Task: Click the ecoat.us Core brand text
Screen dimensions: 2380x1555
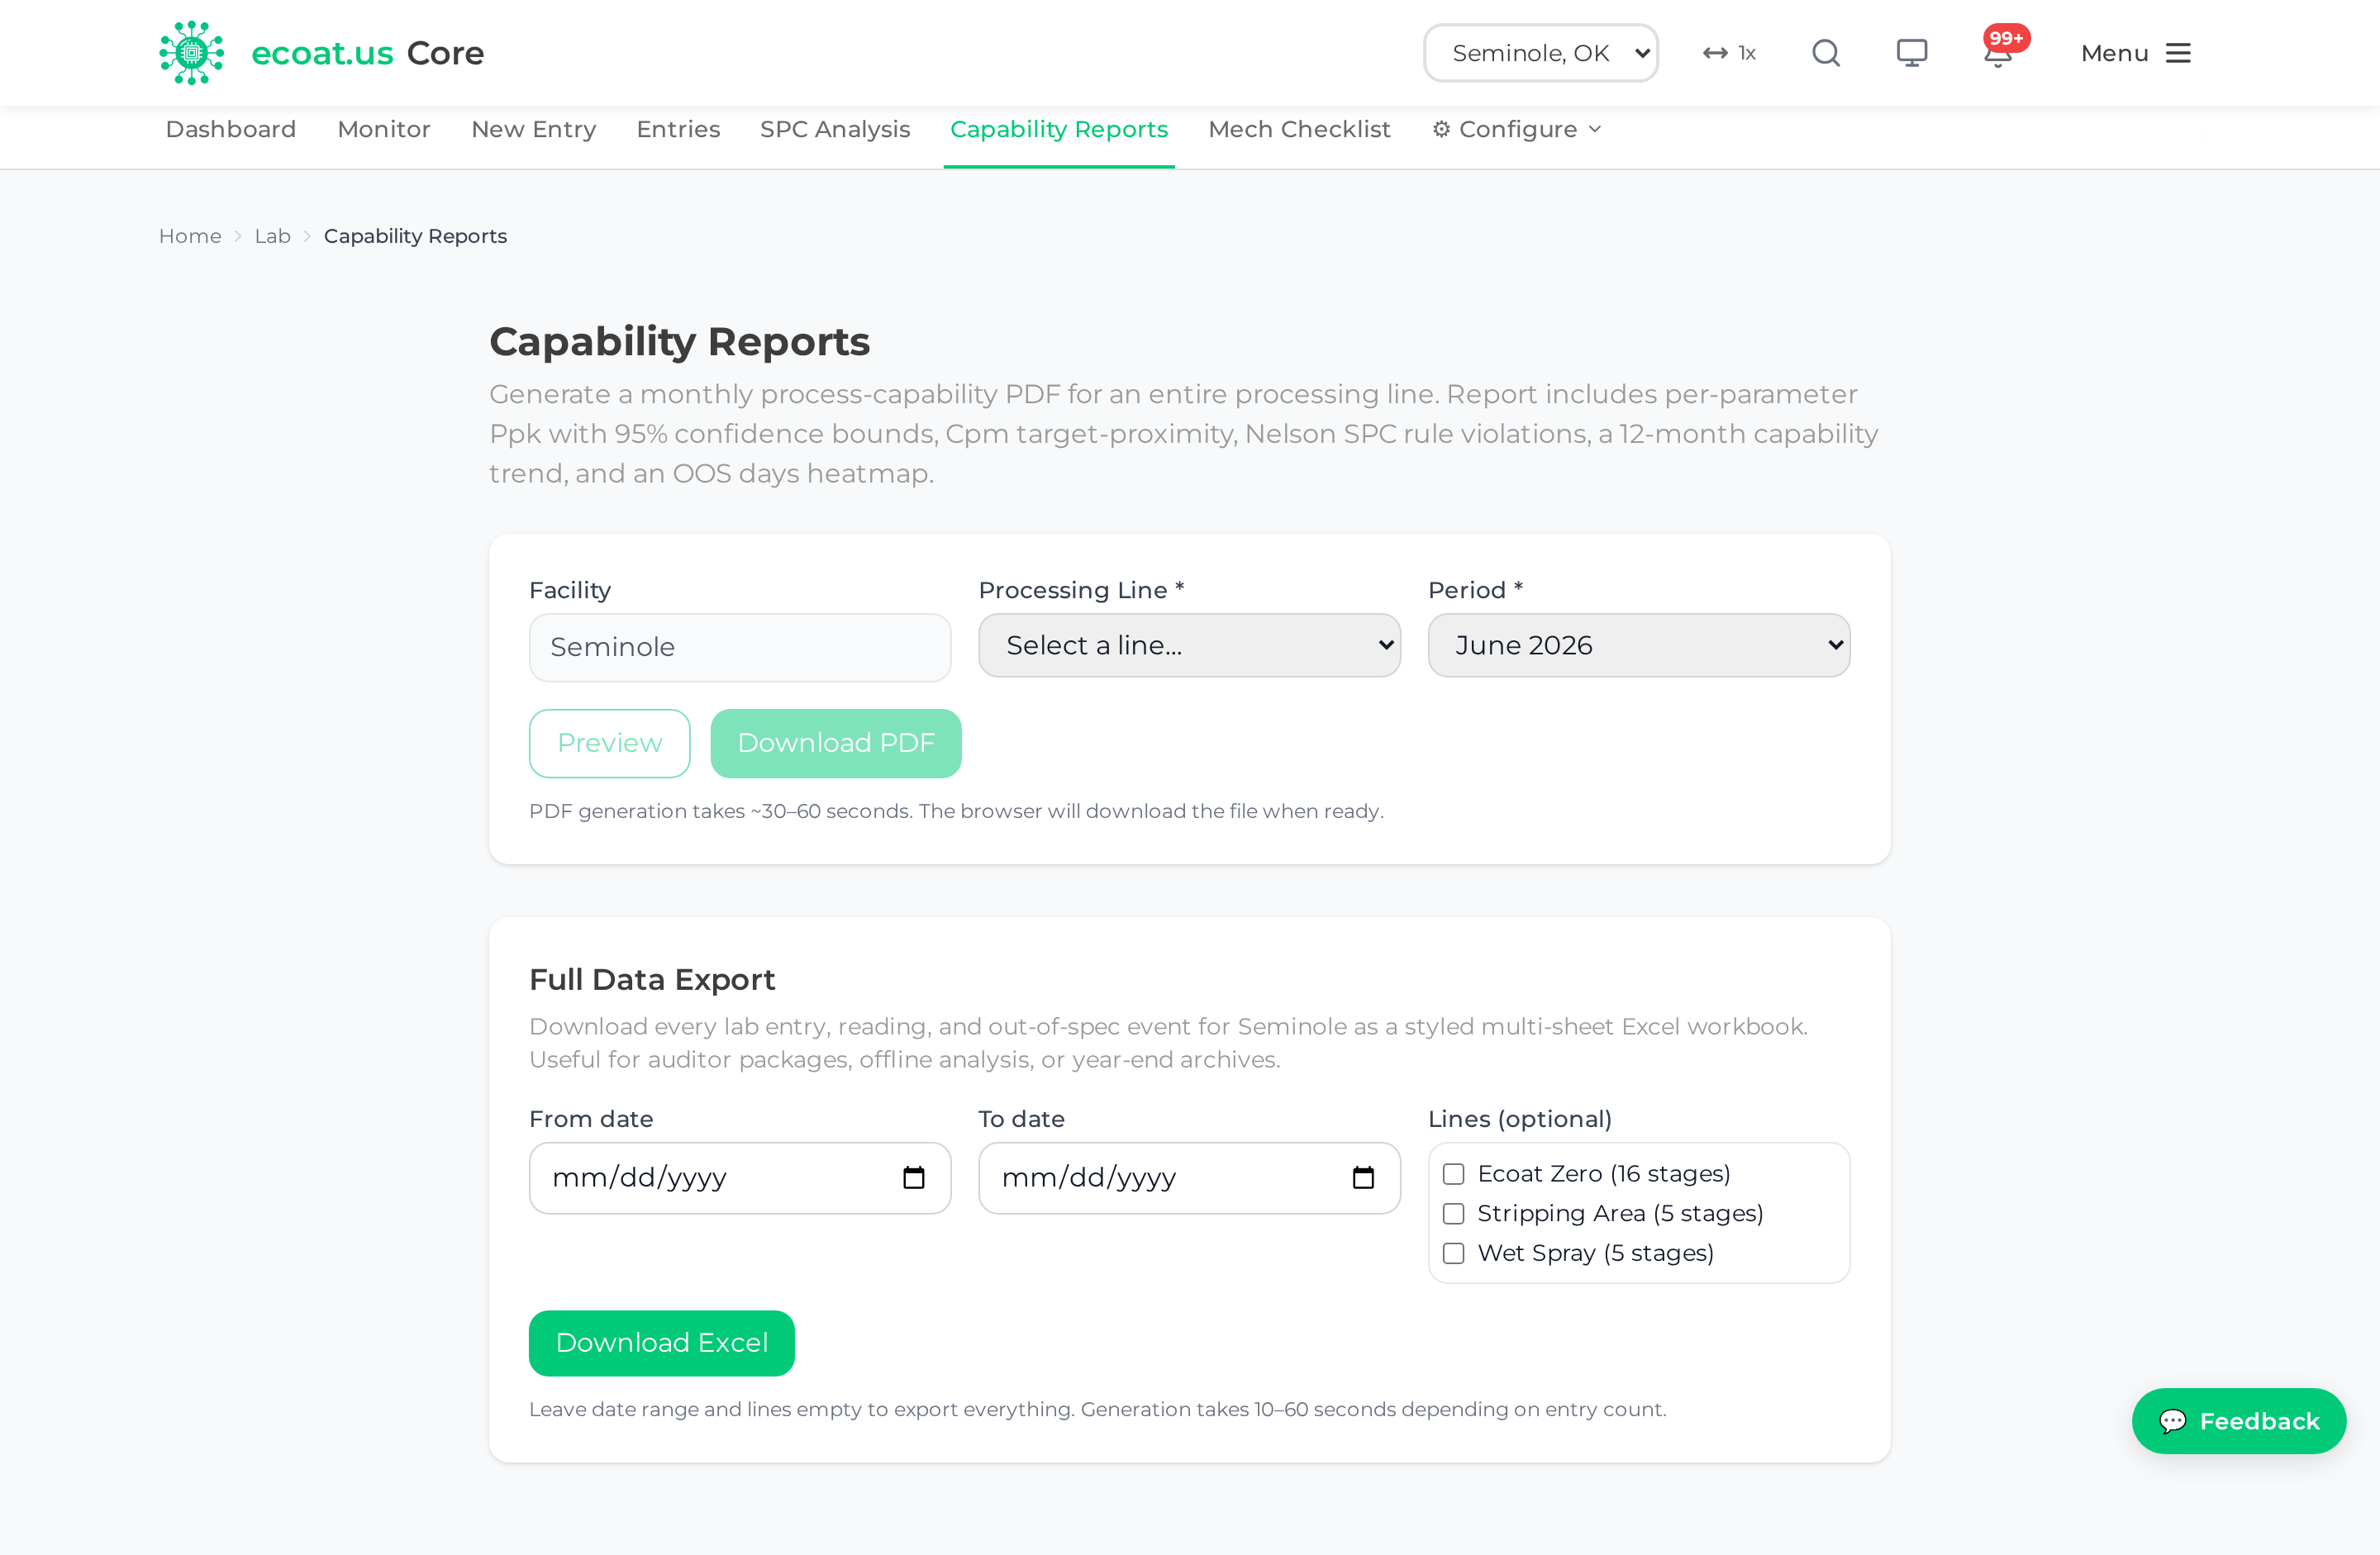Action: click(x=367, y=53)
